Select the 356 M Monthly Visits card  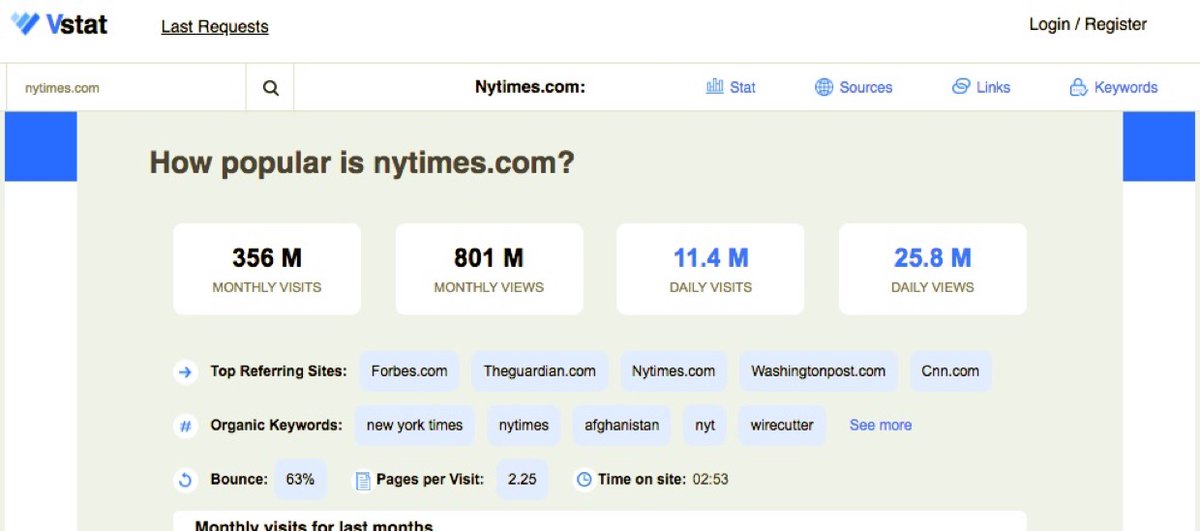tap(267, 269)
